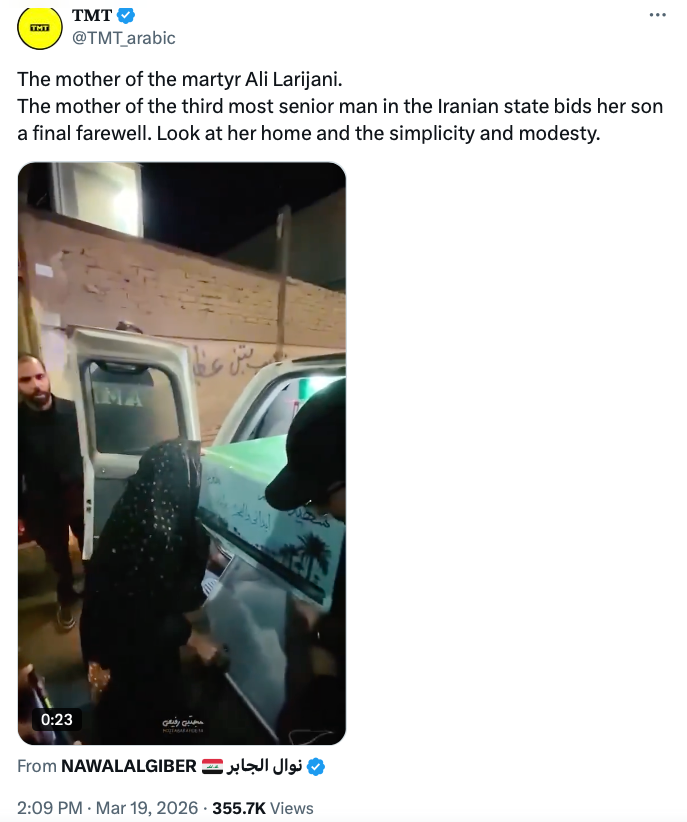Click the watermark logo at video bottom
This screenshot has height=822, width=687.
click(183, 725)
